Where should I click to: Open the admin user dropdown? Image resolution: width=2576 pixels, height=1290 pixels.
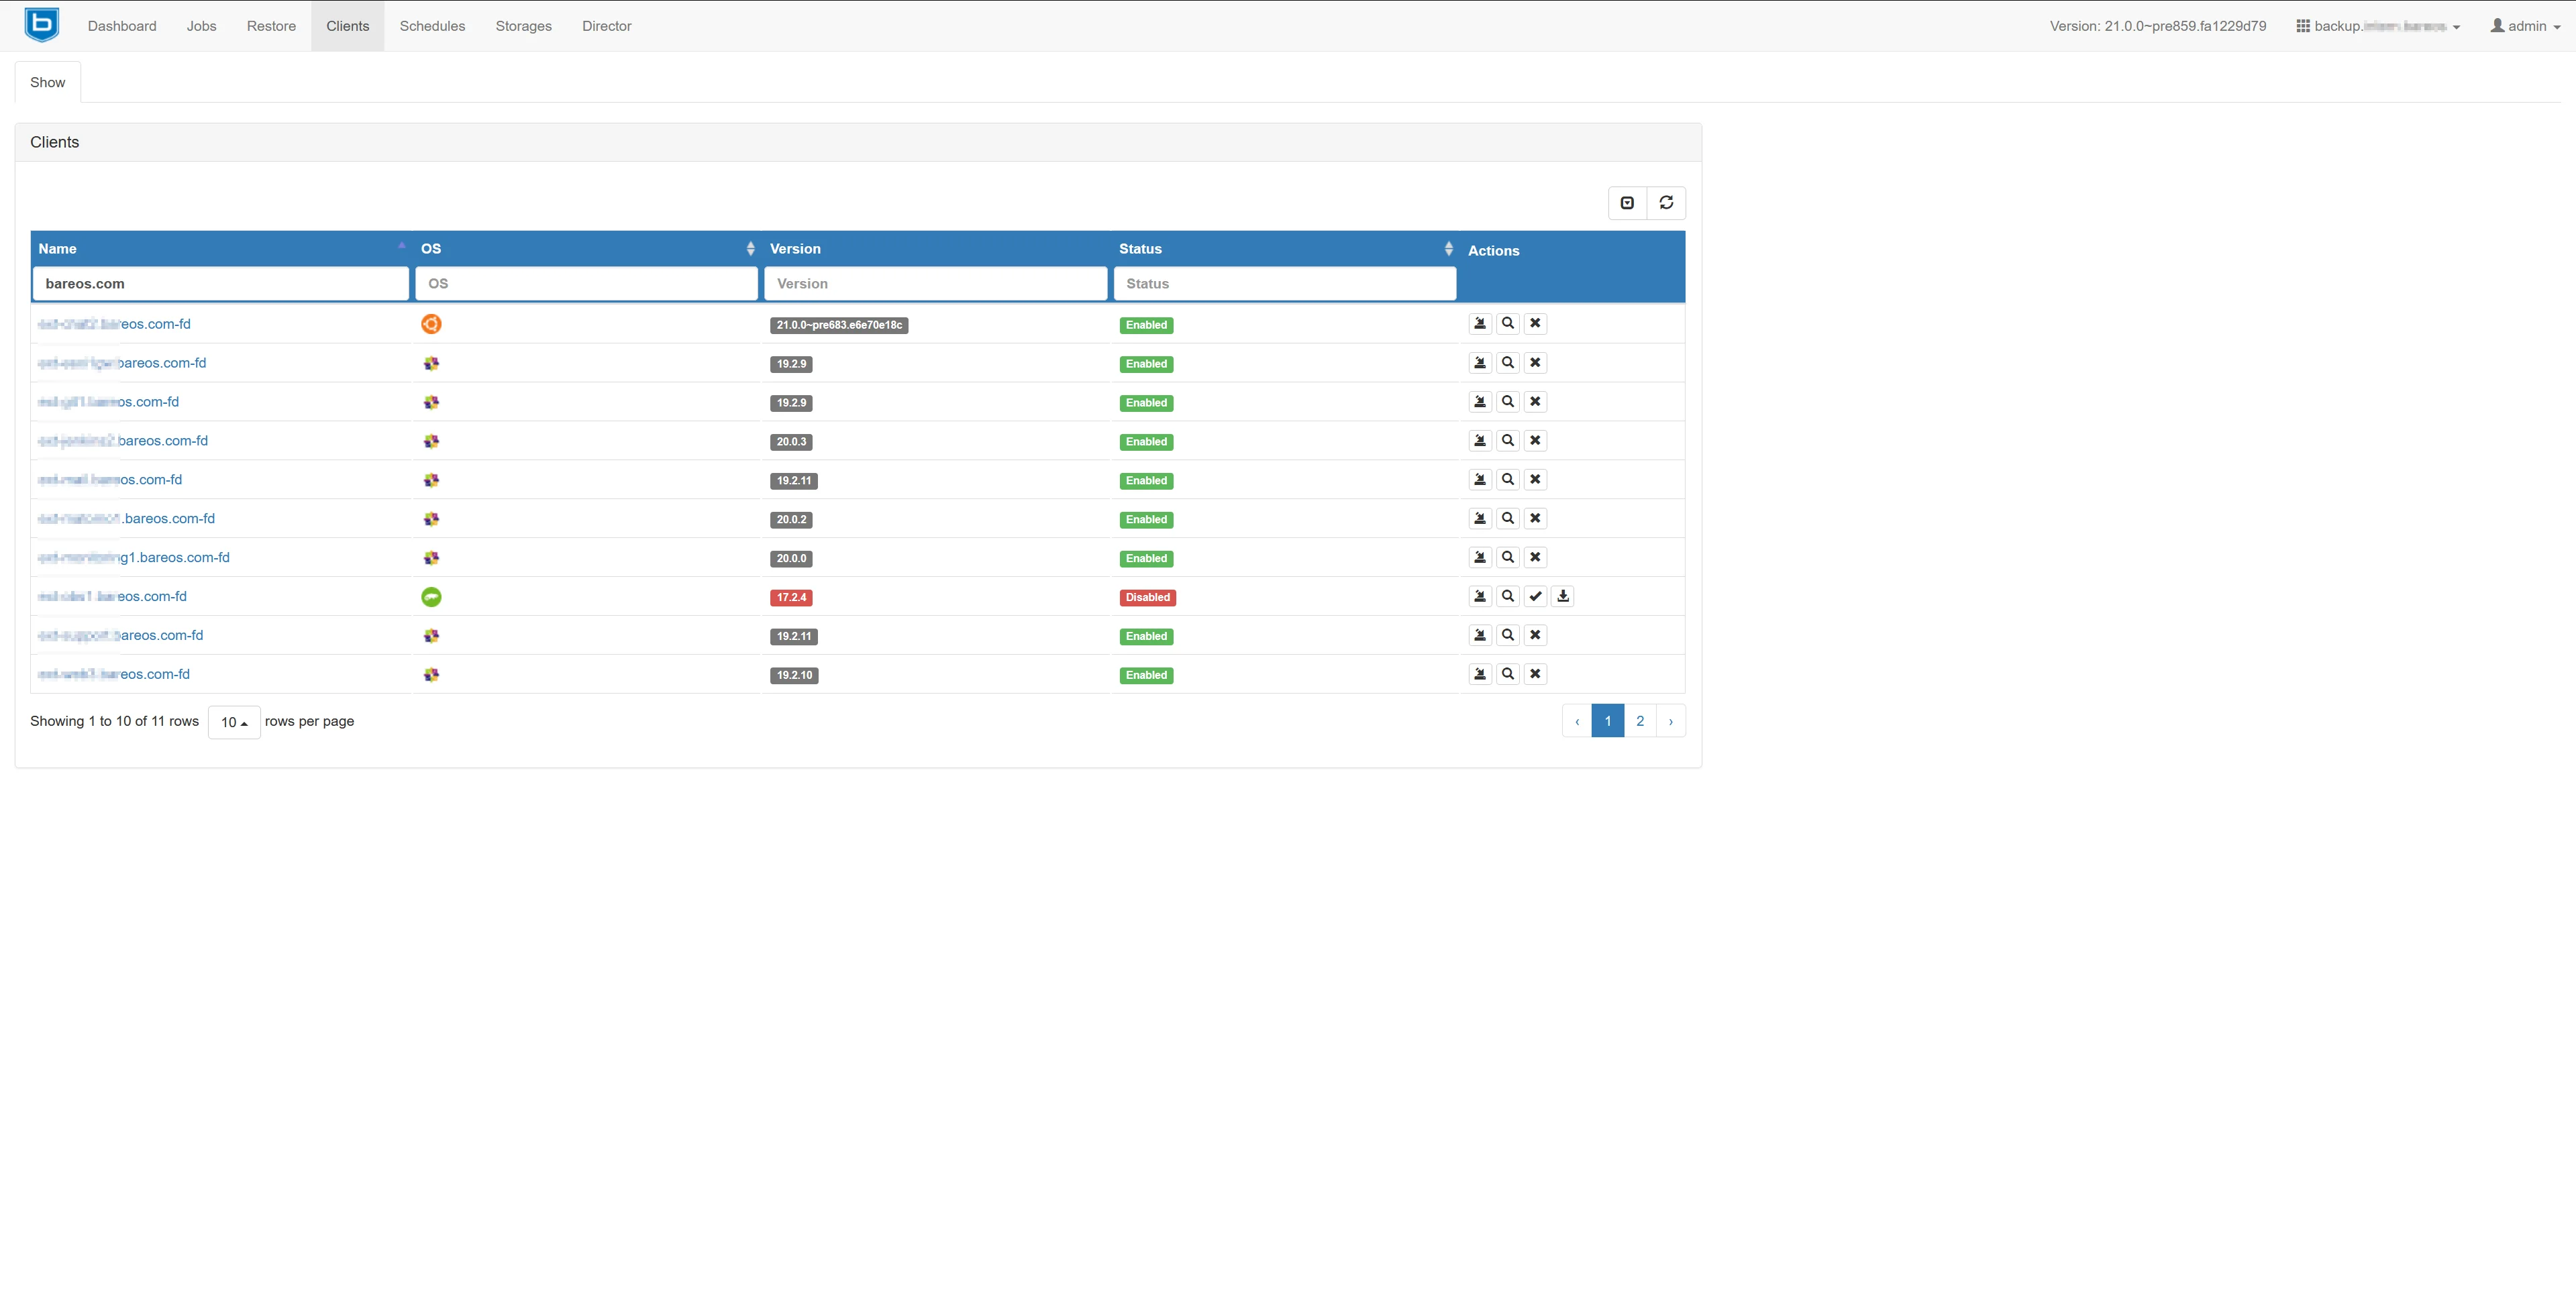coord(2525,26)
